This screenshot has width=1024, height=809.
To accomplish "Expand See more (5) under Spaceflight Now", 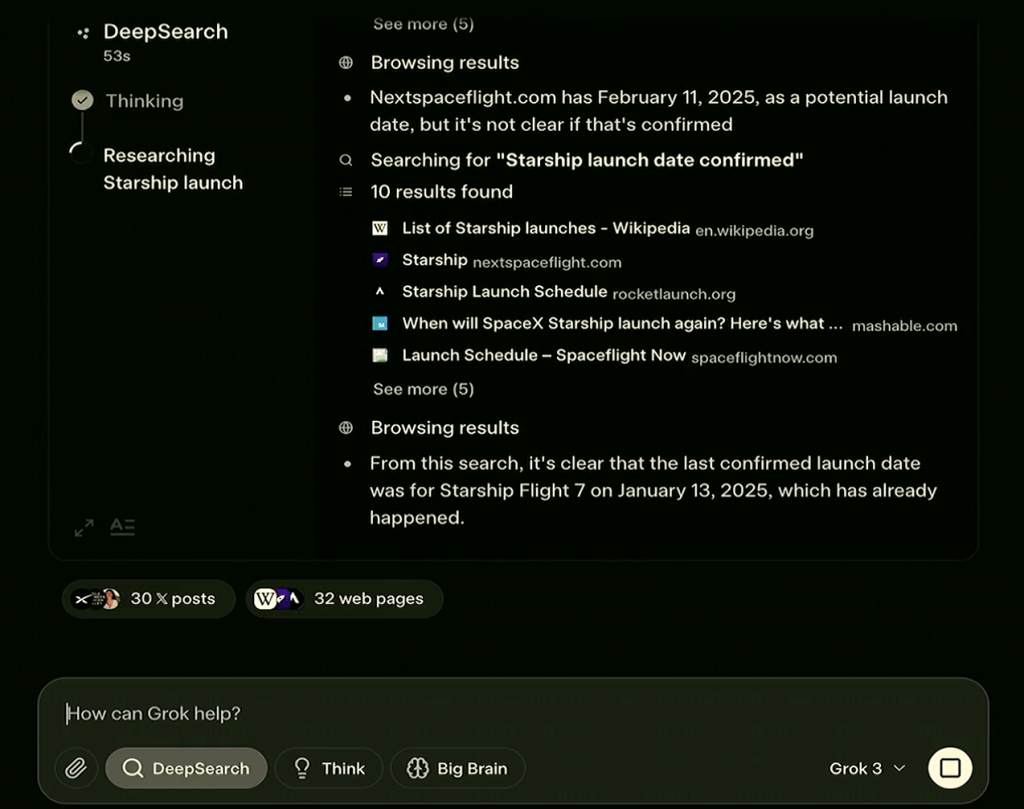I will tap(423, 389).
